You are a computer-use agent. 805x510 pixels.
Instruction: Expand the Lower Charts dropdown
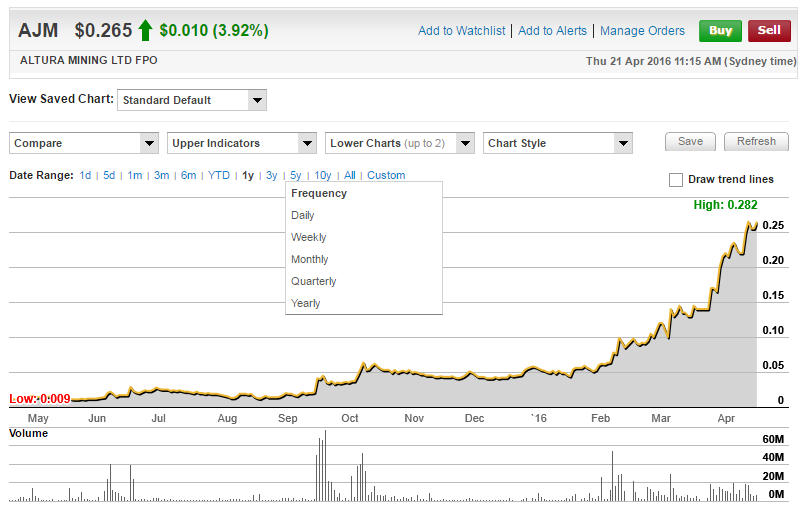399,143
